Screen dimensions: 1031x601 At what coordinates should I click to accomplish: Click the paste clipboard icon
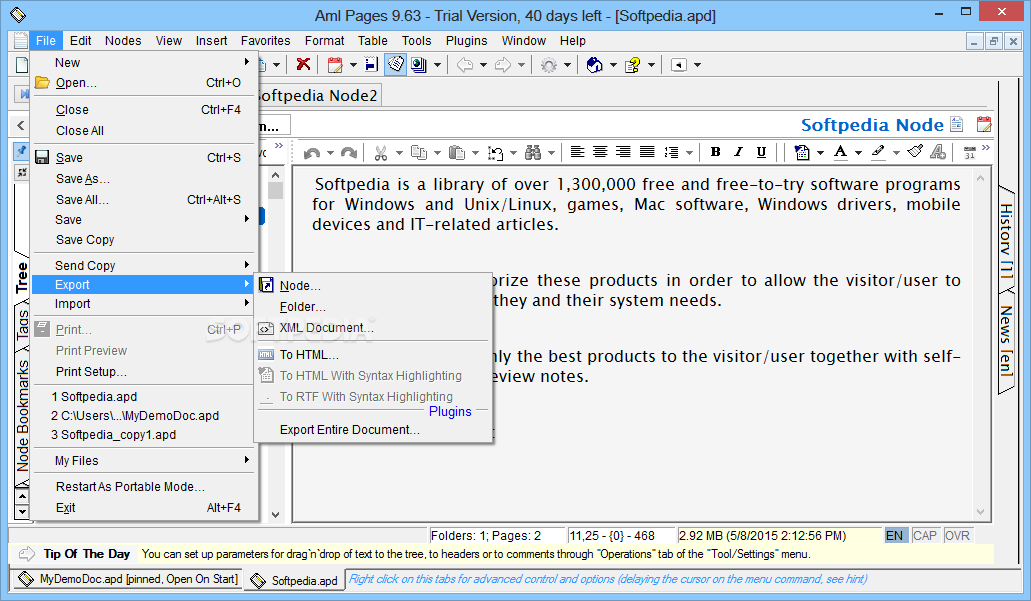457,153
